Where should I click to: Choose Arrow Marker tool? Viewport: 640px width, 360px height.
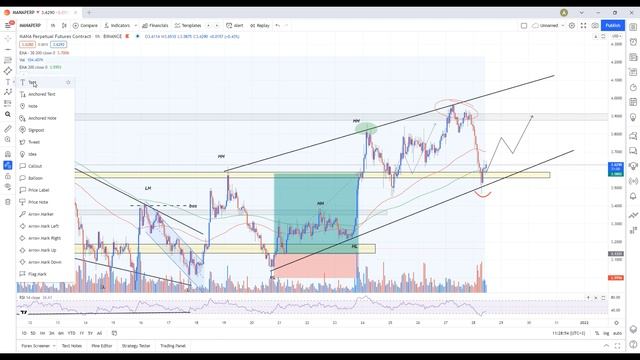45,214
